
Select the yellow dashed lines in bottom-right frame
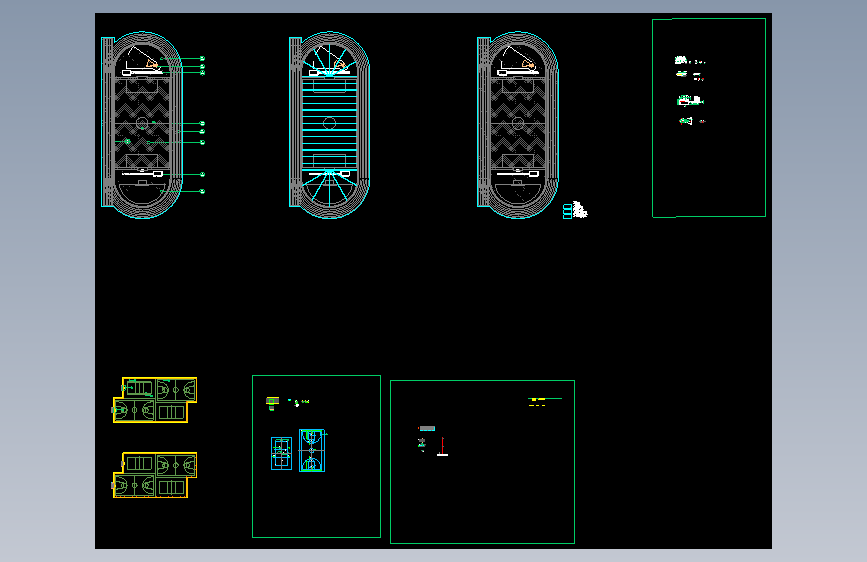pyautogui.click(x=537, y=405)
